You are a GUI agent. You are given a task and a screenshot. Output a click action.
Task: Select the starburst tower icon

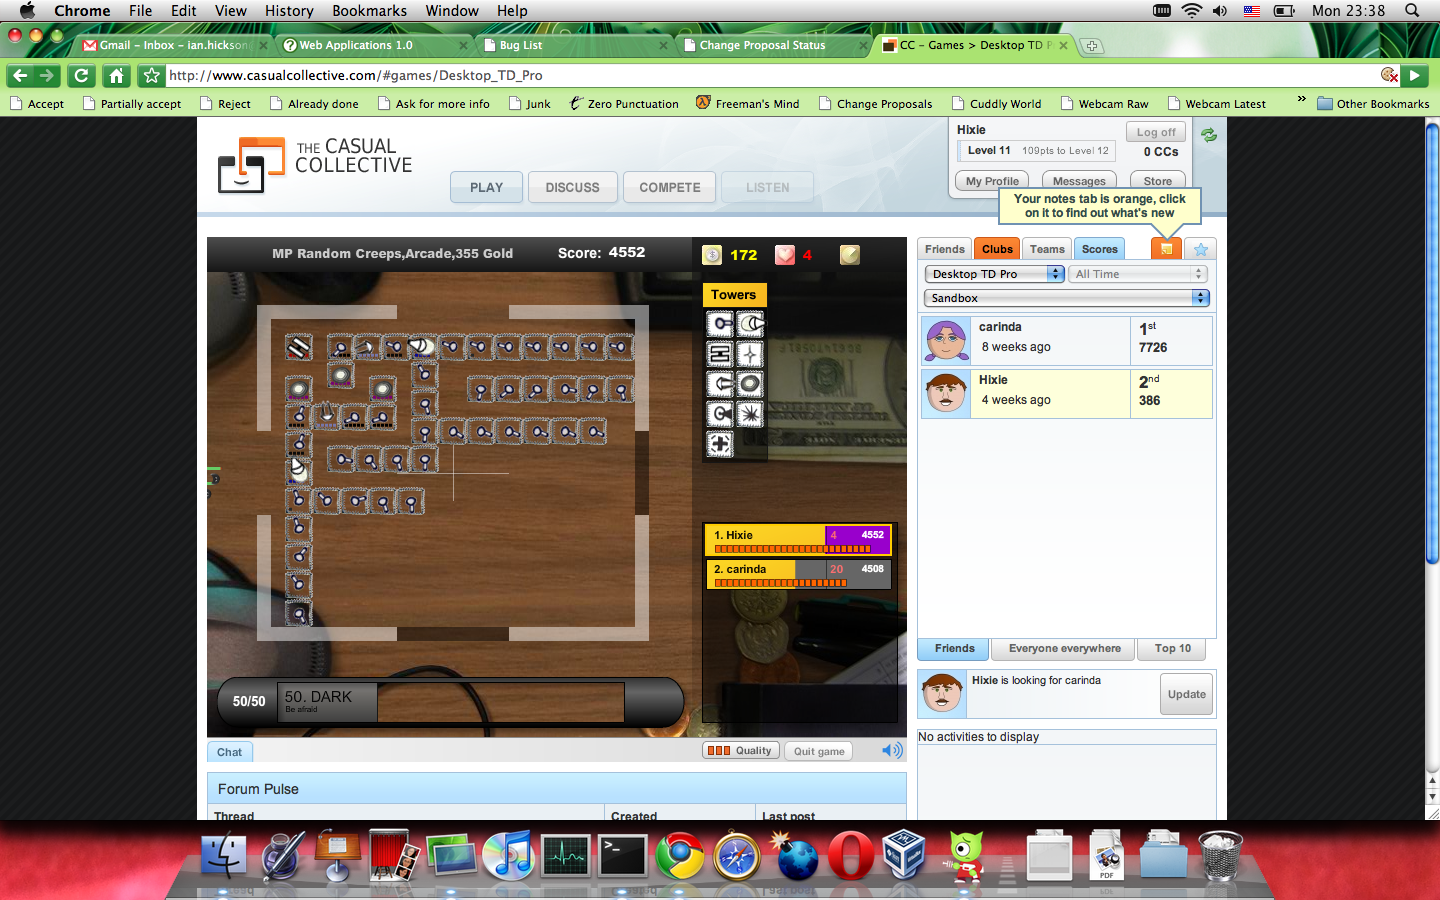tap(750, 414)
